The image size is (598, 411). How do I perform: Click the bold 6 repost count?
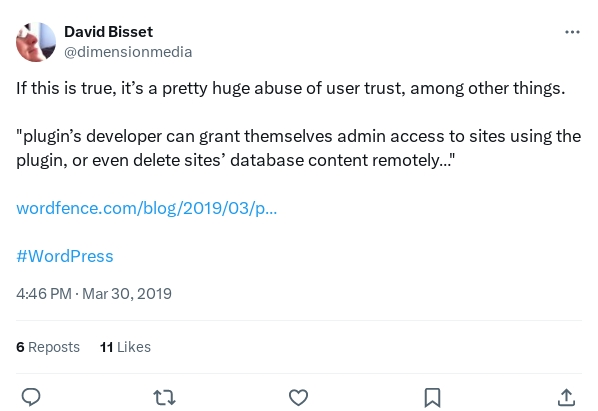(x=20, y=347)
